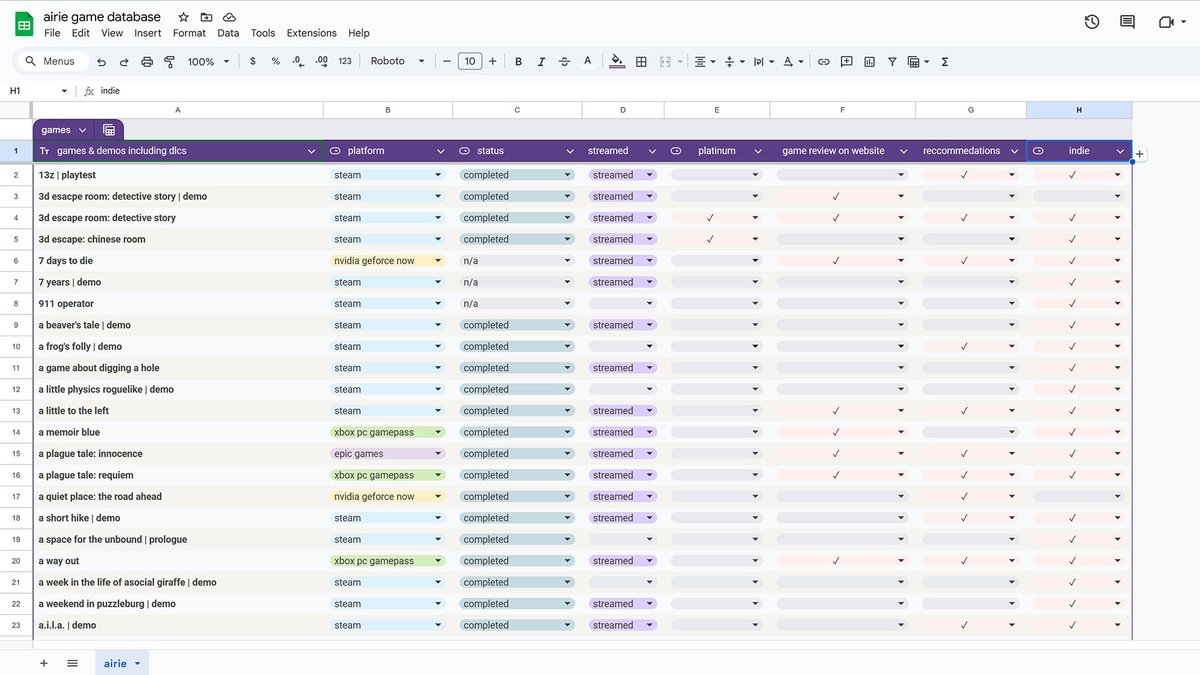Open the comments history icon
This screenshot has height=675, width=1200.
pyautogui.click(x=1127, y=22)
